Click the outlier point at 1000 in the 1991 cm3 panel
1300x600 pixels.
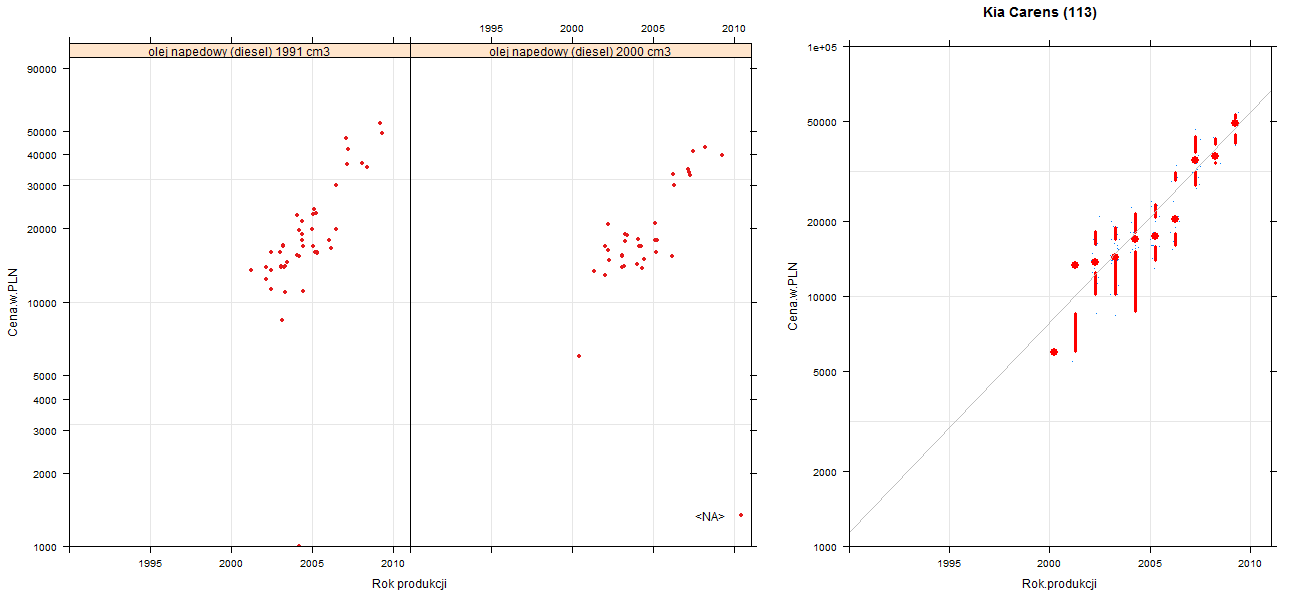[299, 546]
